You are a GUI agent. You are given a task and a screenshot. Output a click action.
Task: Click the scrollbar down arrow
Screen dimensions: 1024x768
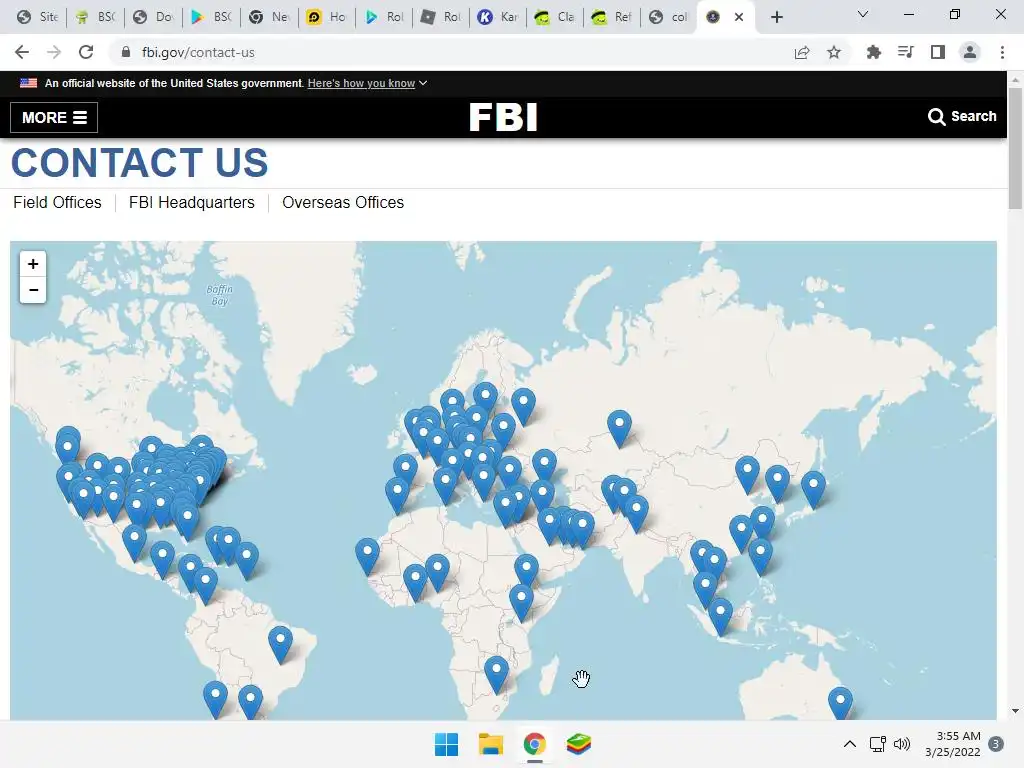click(1015, 711)
